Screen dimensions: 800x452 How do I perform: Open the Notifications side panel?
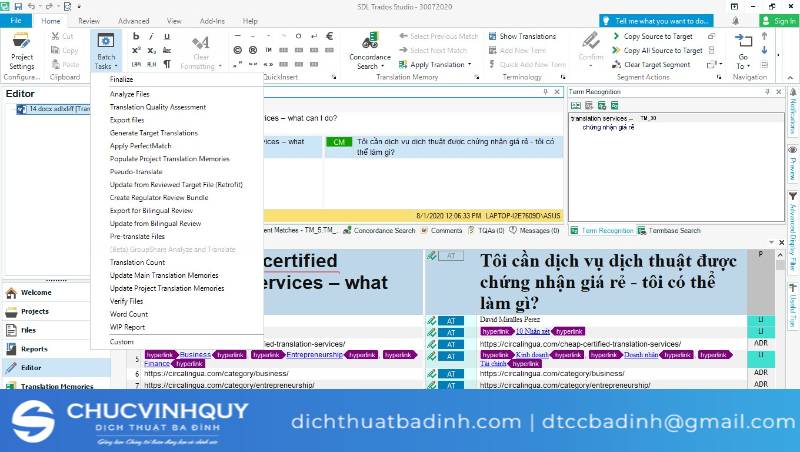point(793,111)
